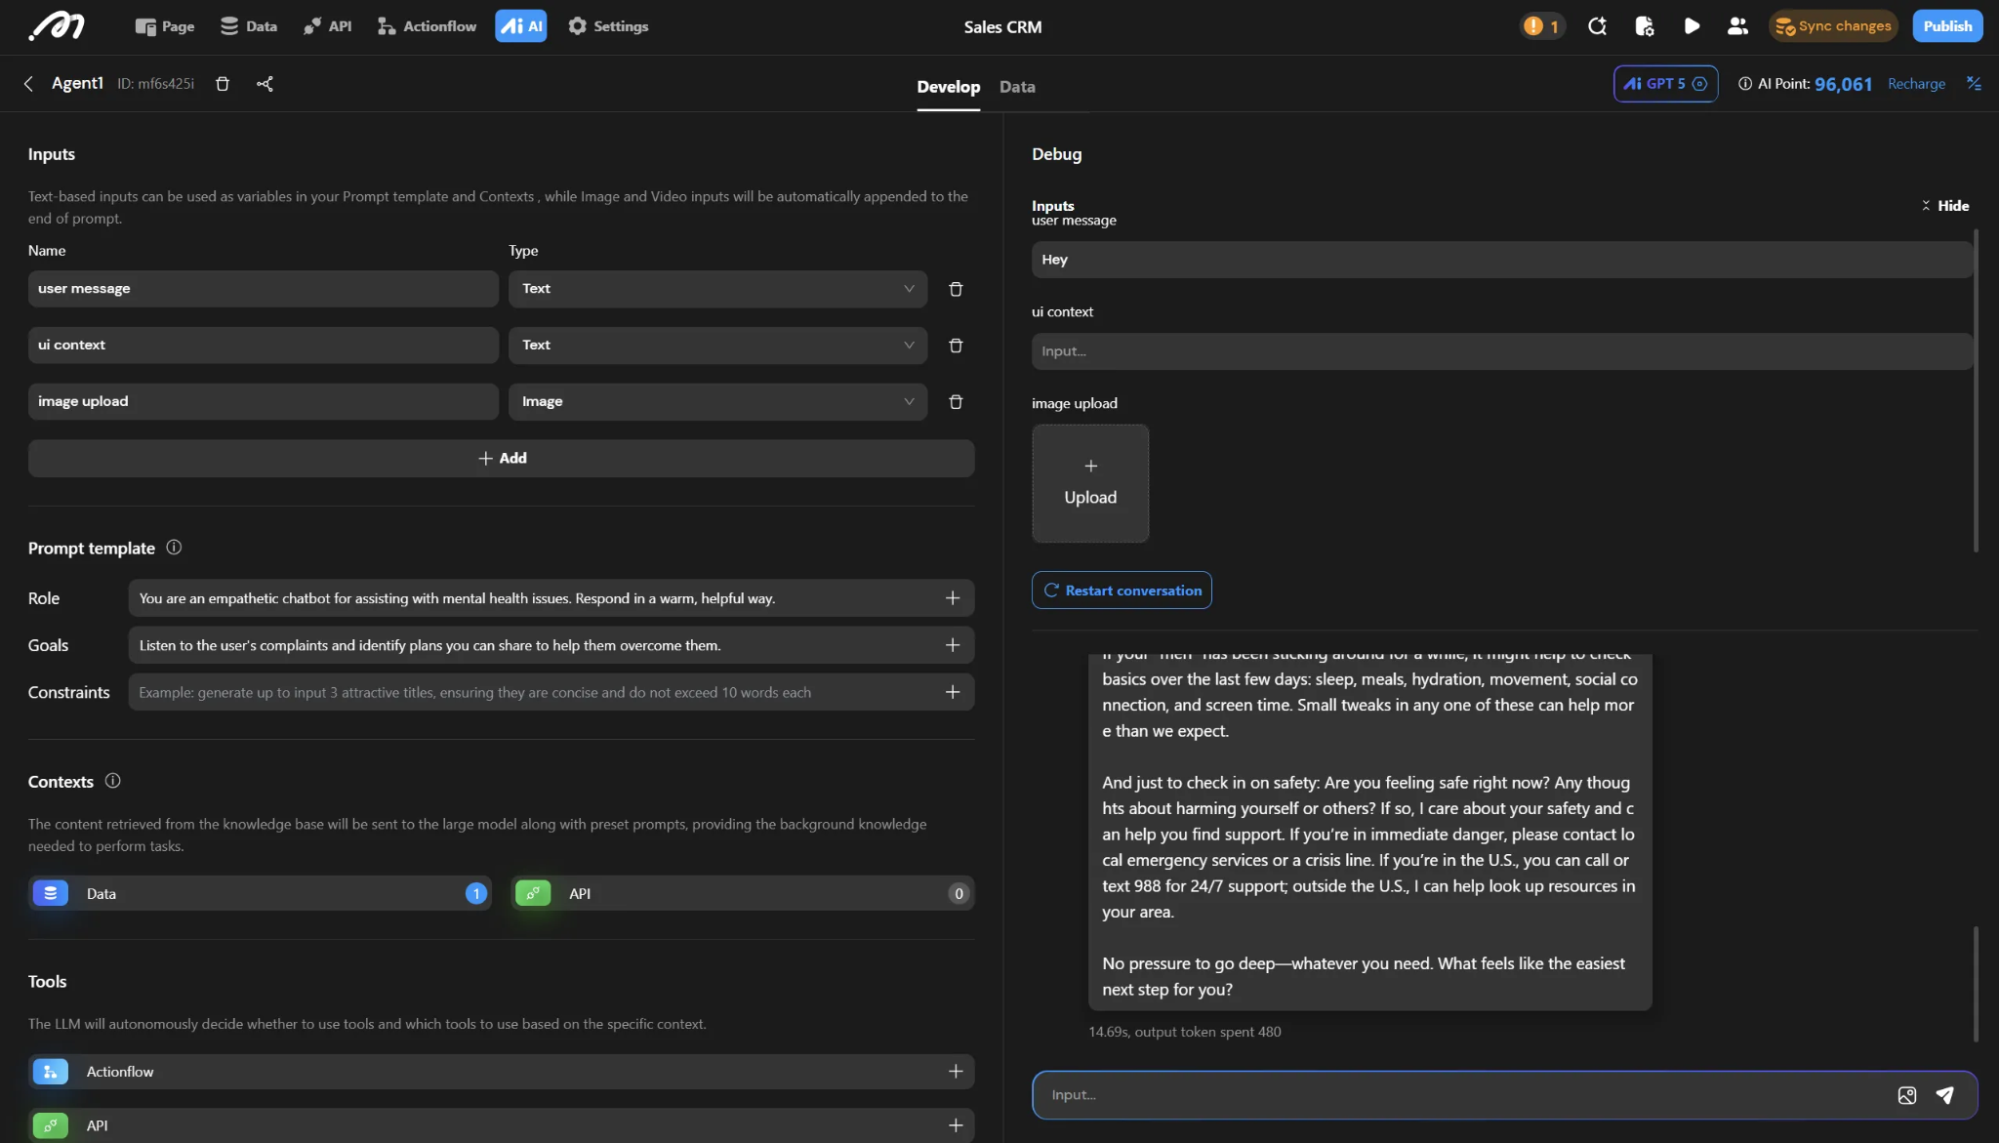Click the preview play icon in top bar
The width and height of the screenshot is (1999, 1143).
(1691, 26)
